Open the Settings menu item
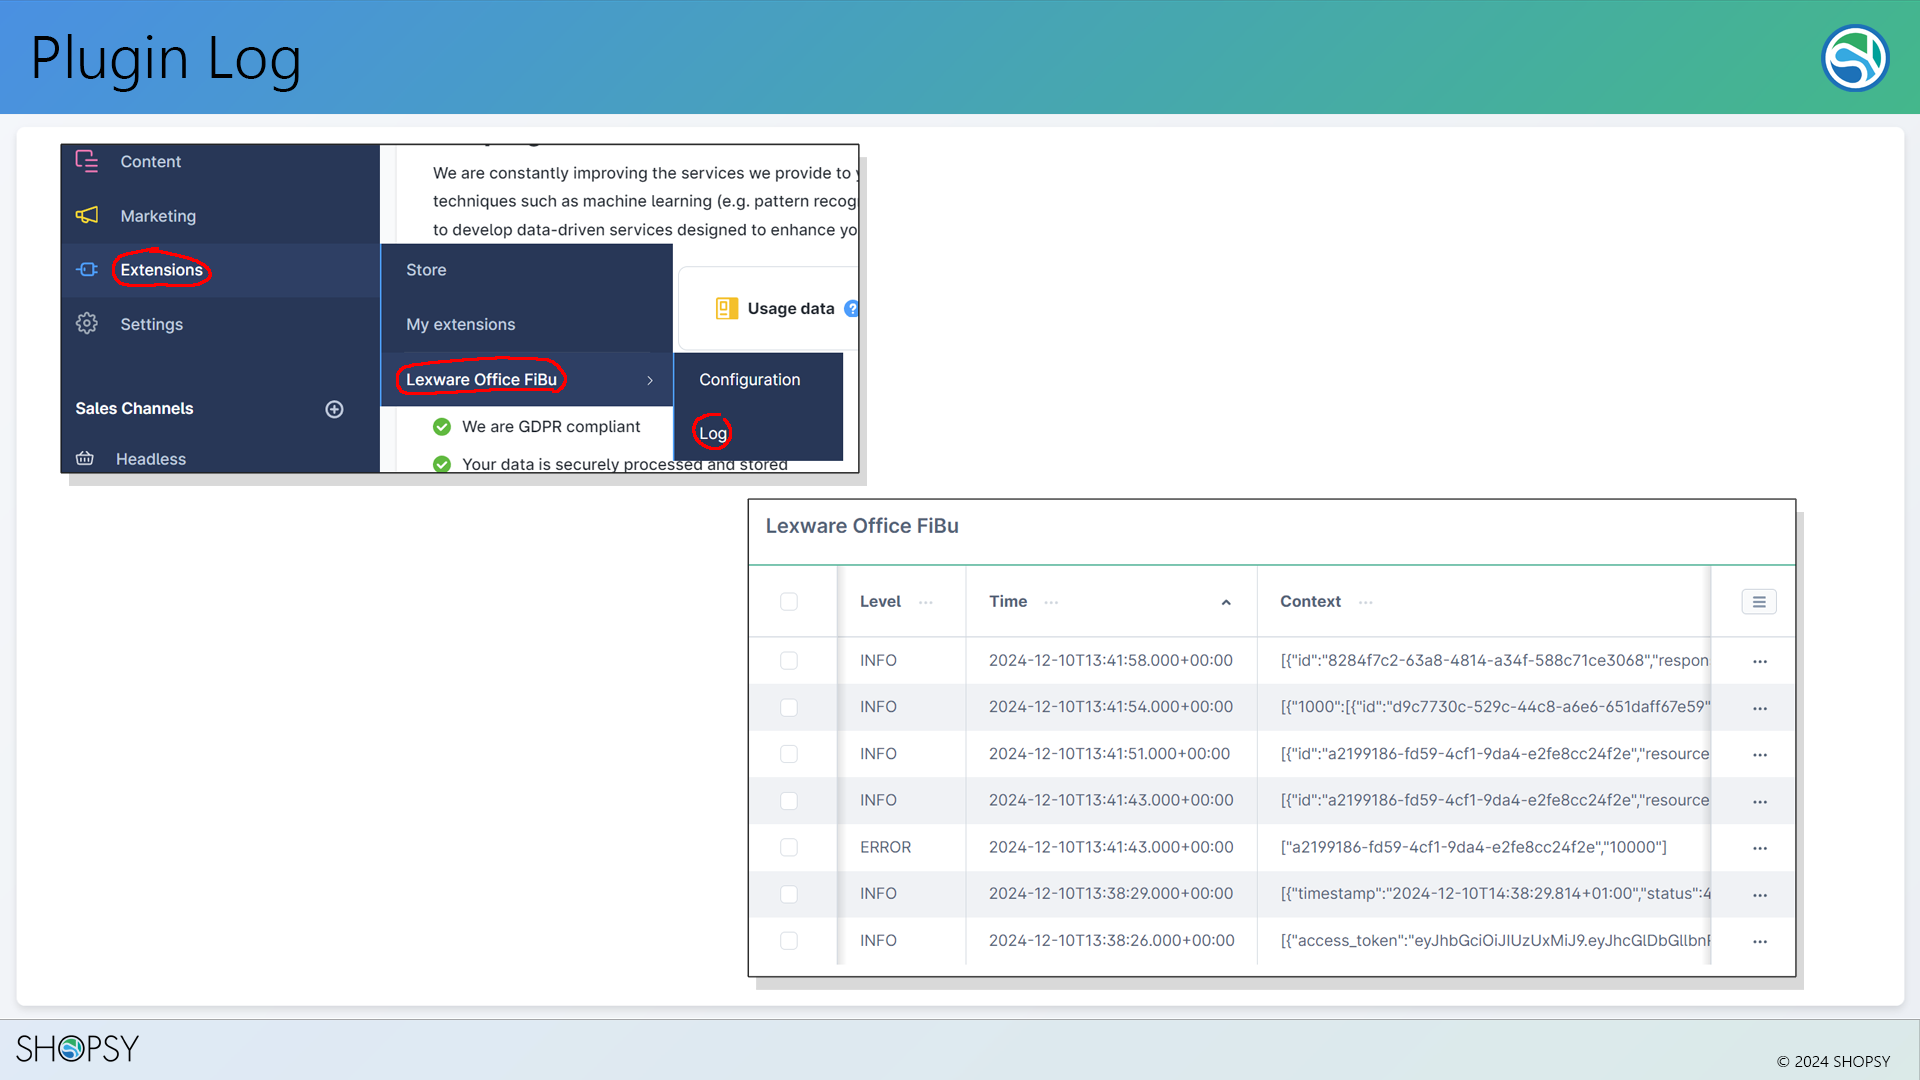This screenshot has width=1920, height=1080. click(152, 324)
